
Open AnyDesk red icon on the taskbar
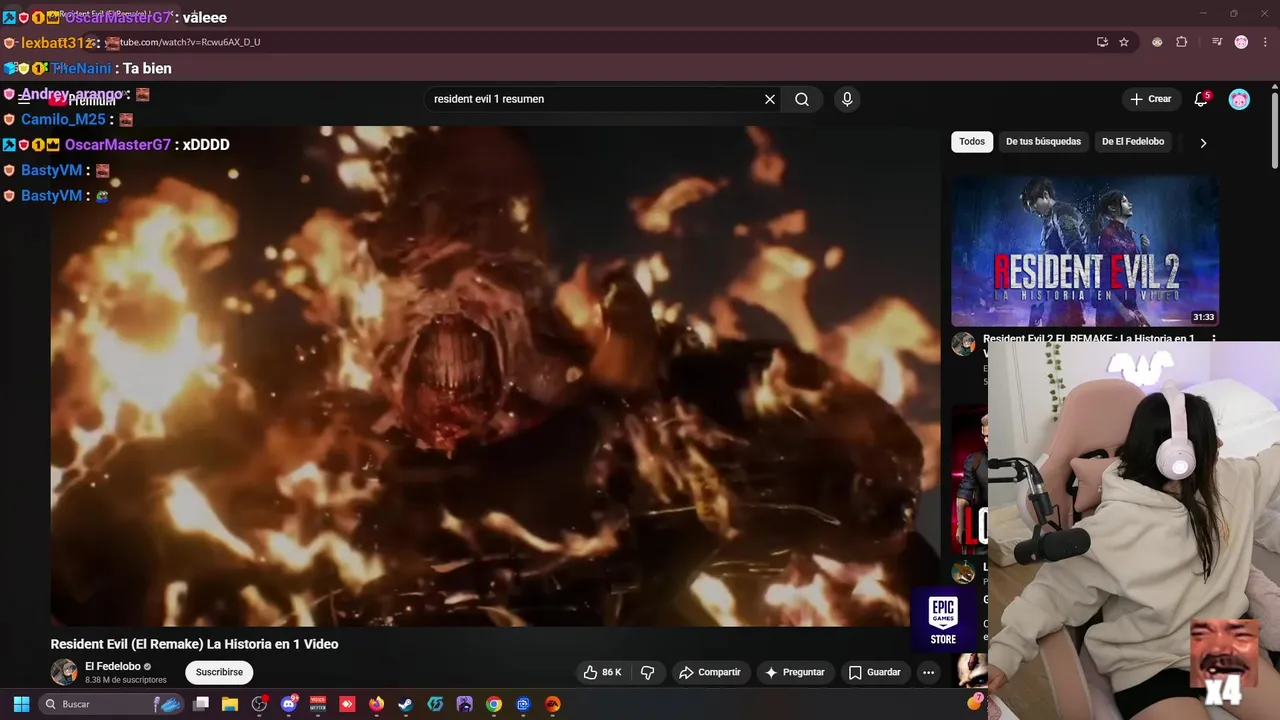click(348, 704)
